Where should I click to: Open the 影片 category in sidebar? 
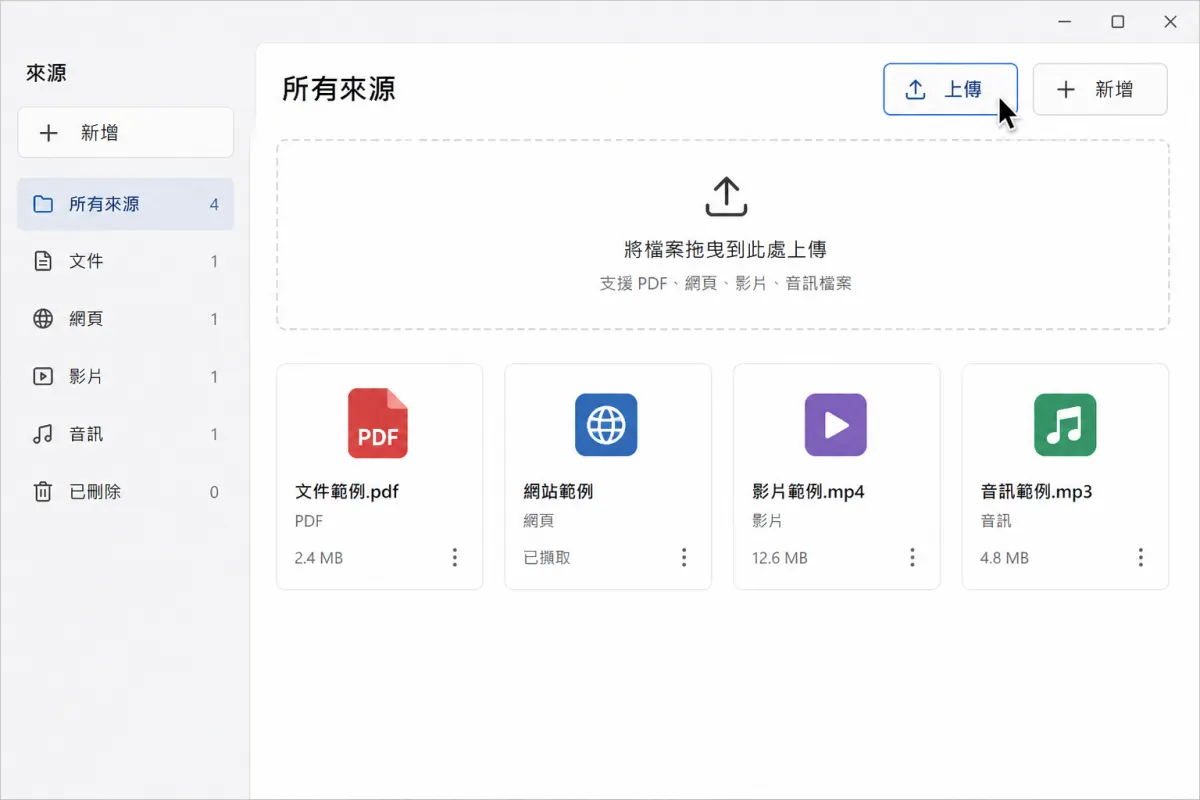125,377
